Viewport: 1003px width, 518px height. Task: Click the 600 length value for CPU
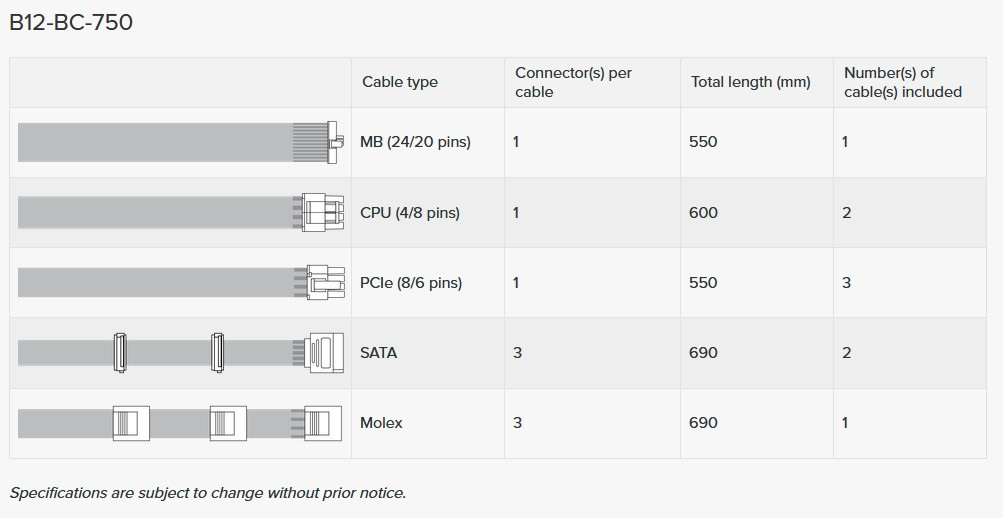pyautogui.click(x=703, y=212)
